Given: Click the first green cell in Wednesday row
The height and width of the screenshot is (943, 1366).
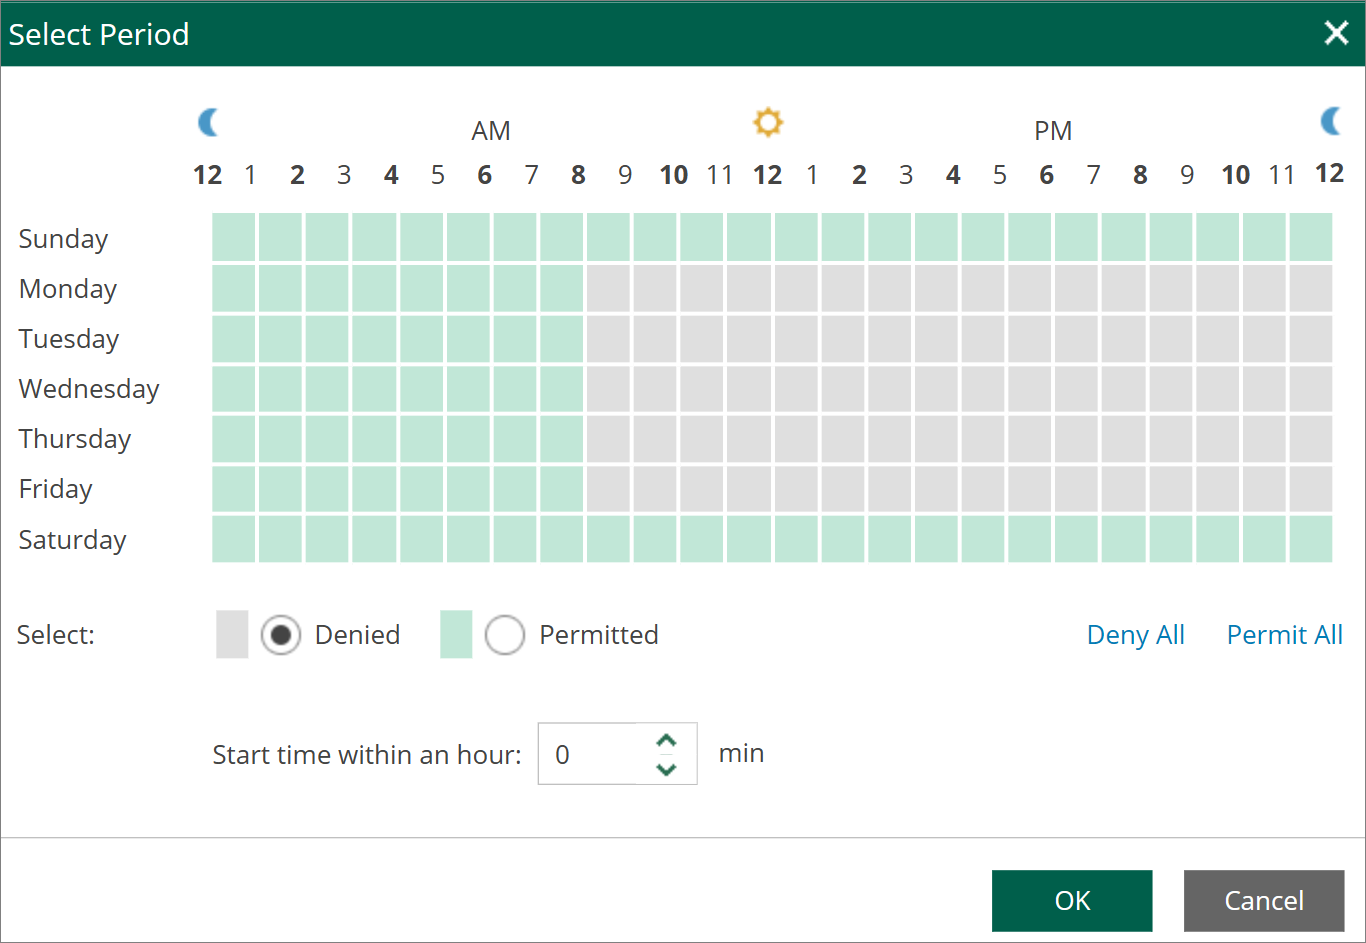Looking at the screenshot, I should tap(234, 389).
